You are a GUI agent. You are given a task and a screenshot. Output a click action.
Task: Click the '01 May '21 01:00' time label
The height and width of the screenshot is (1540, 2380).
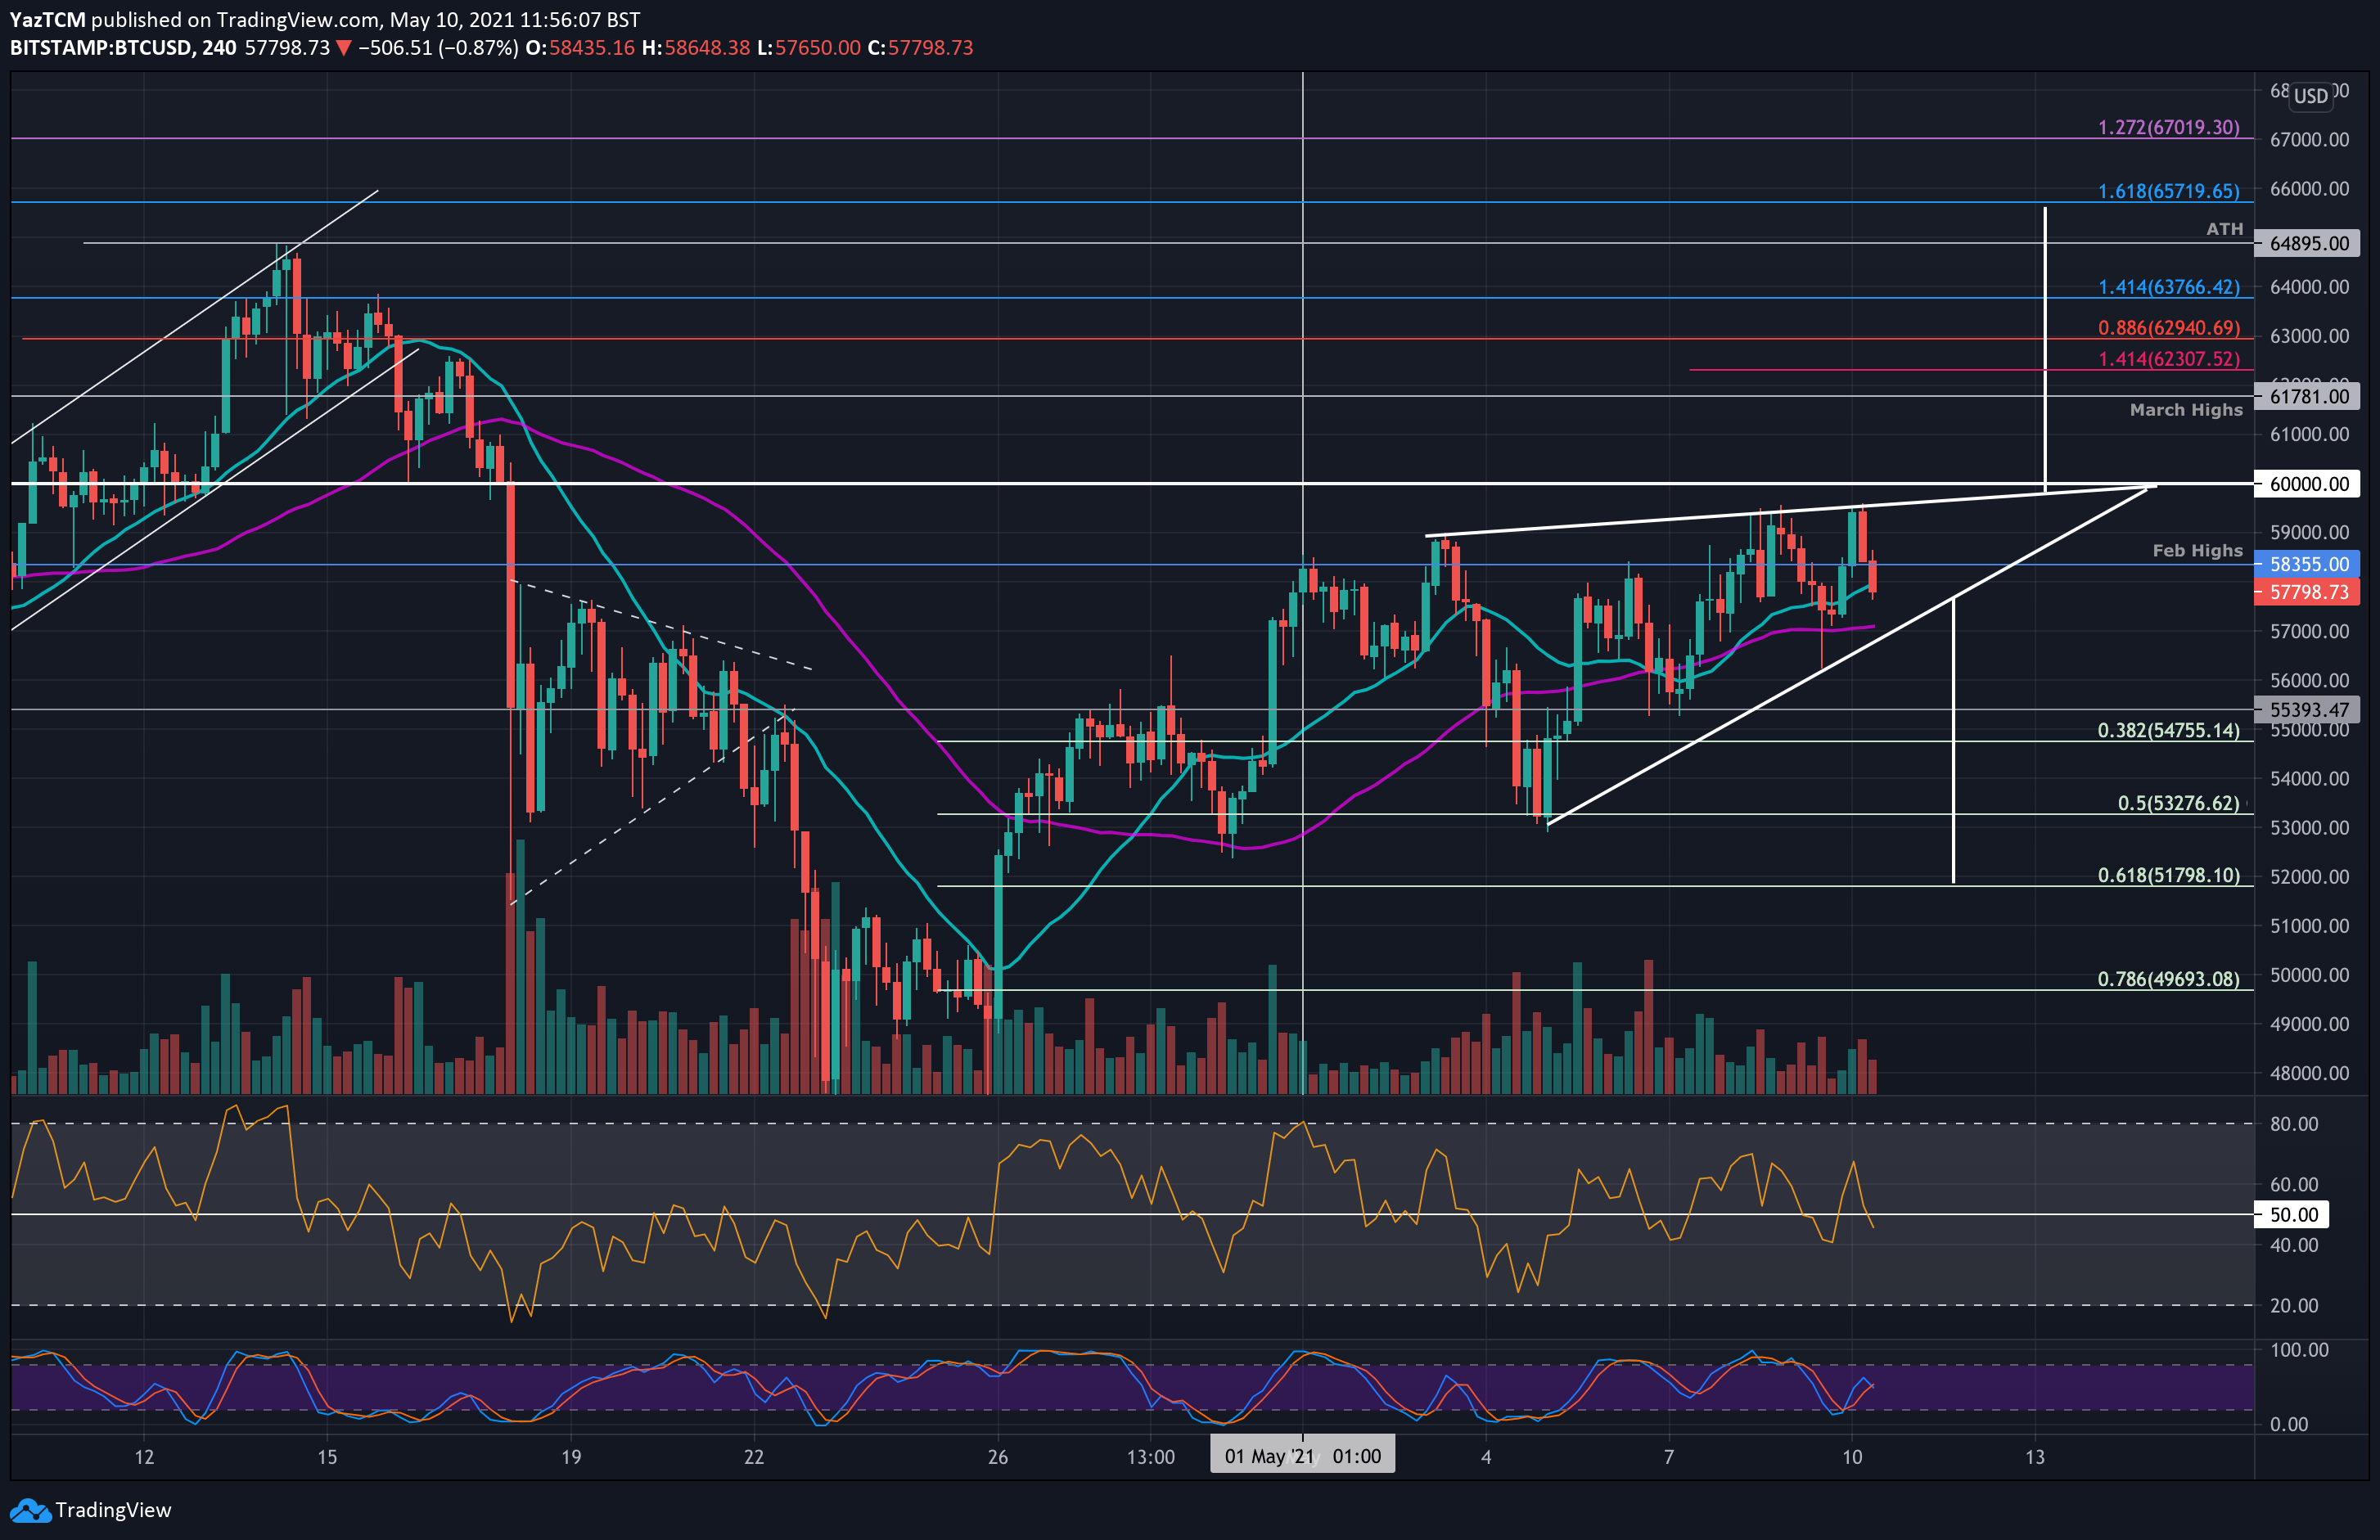1302,1456
